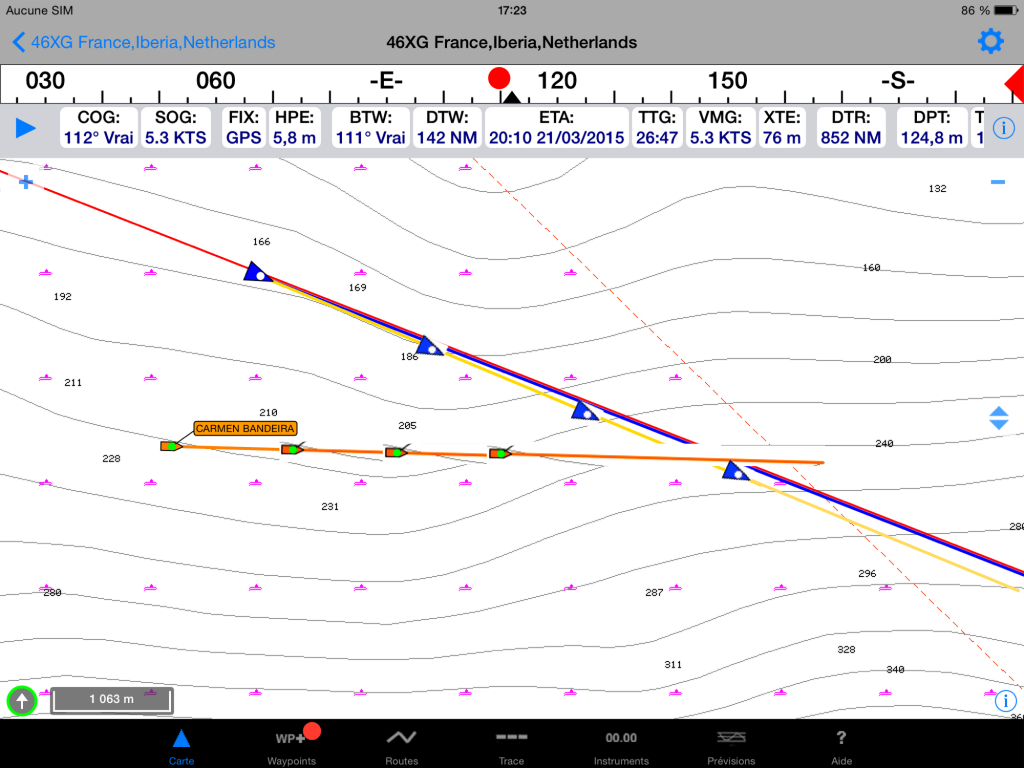Tap the 150 mark on the compass strip
This screenshot has height=768, width=1024.
[728, 81]
